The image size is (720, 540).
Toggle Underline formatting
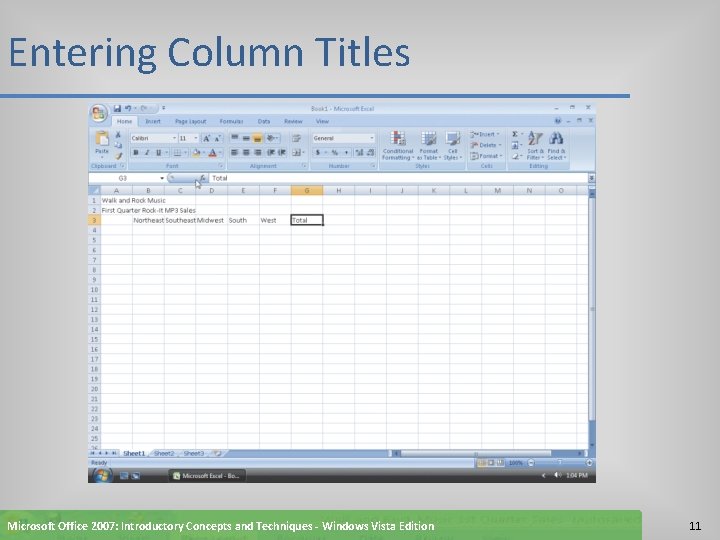[x=158, y=152]
